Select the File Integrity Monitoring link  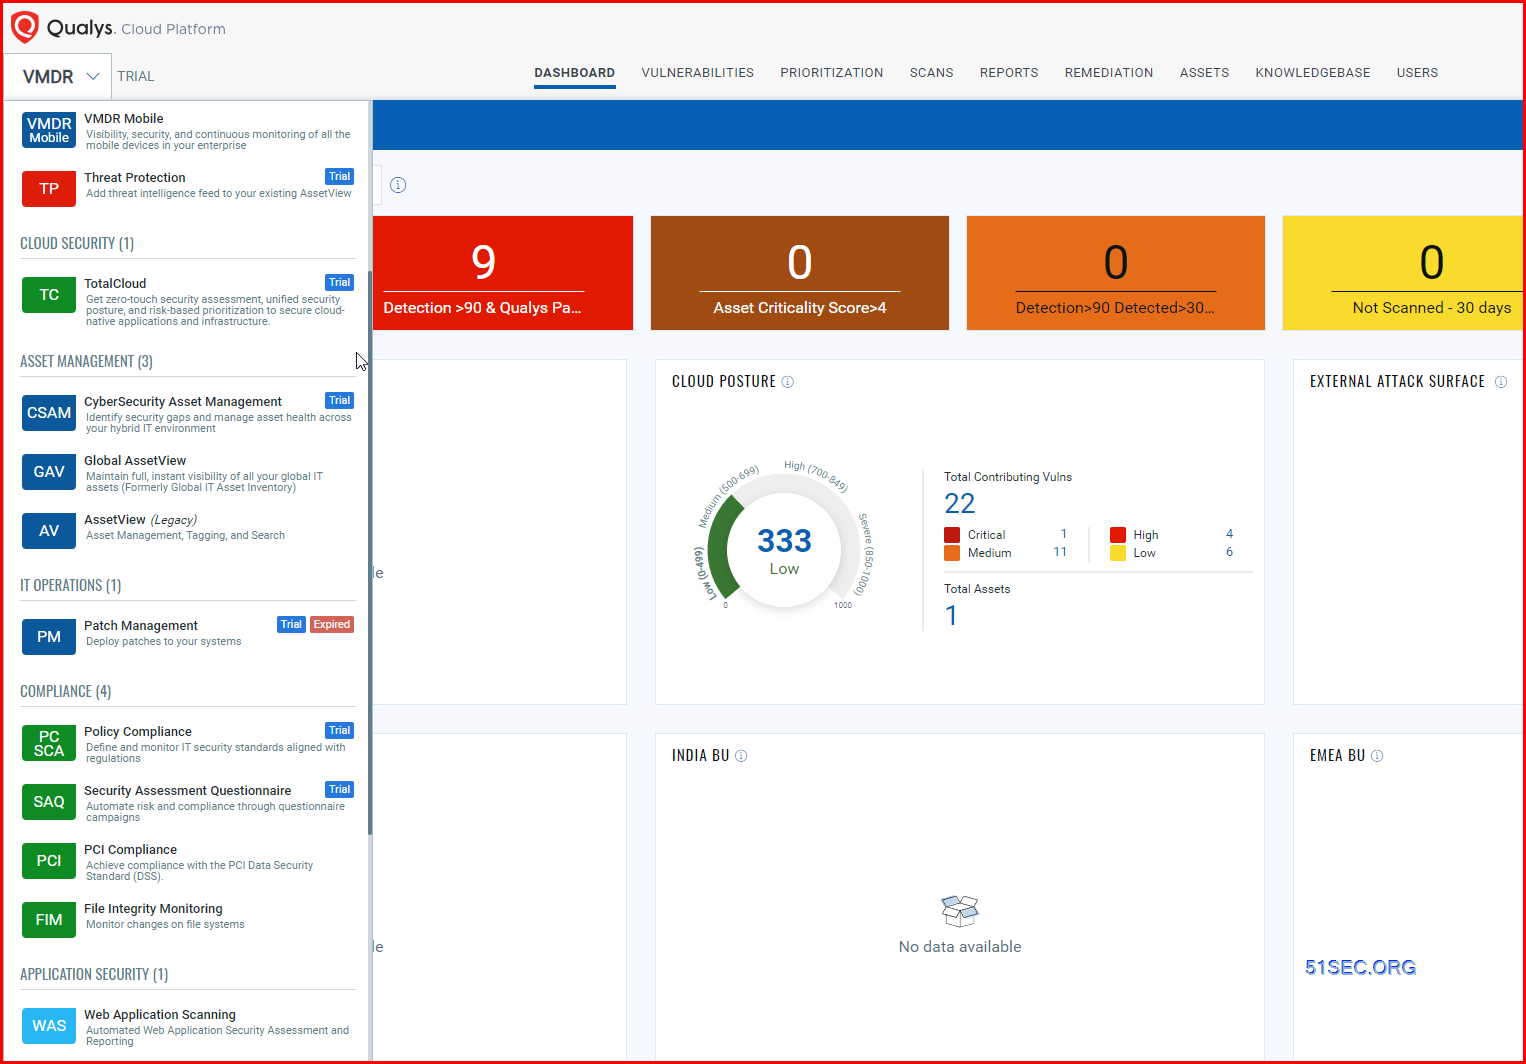pyautogui.click(x=153, y=909)
